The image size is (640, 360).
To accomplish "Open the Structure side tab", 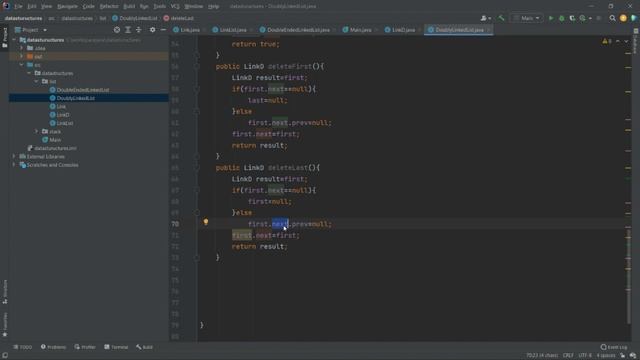I will tap(5, 291).
